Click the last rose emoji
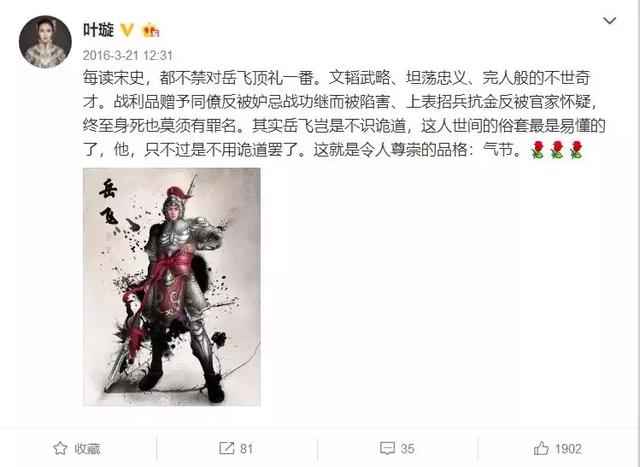This screenshot has height=467, width=640. point(576,150)
